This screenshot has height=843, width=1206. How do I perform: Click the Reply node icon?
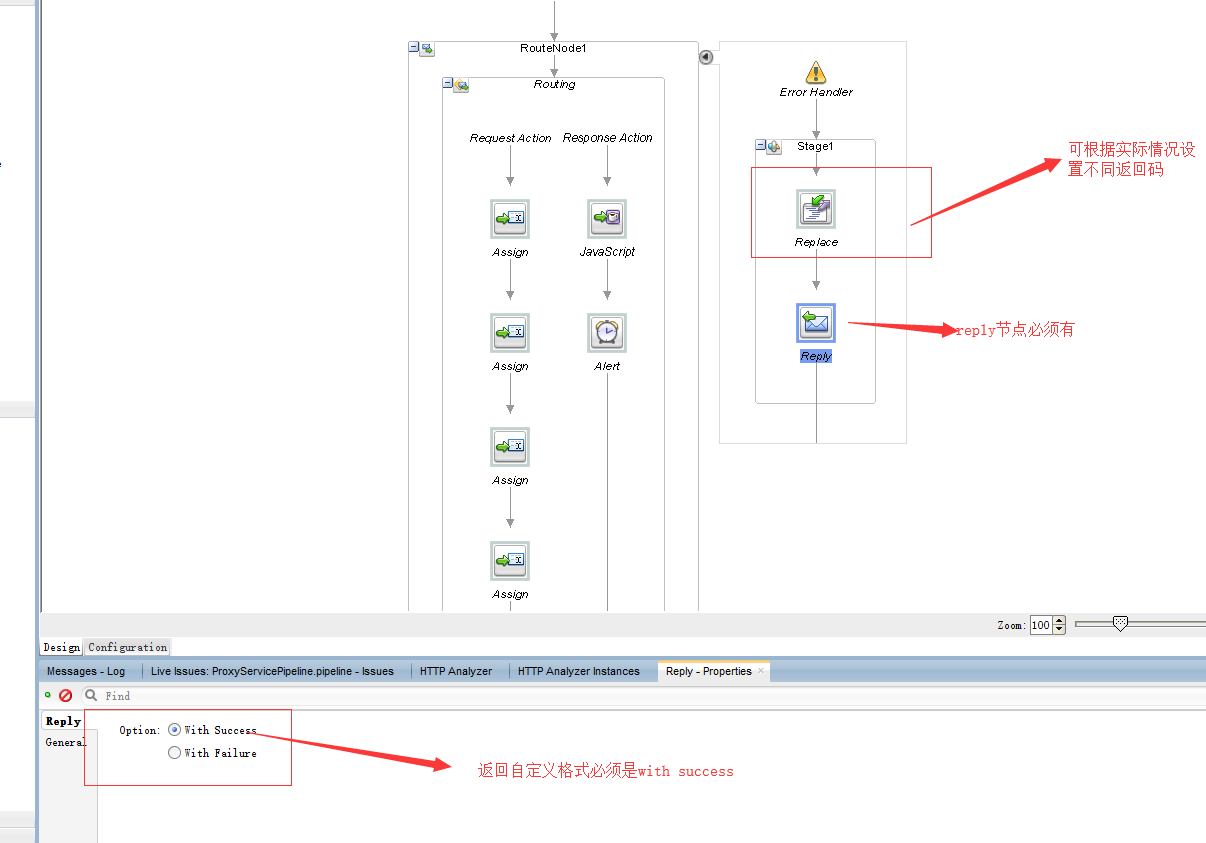pos(816,323)
